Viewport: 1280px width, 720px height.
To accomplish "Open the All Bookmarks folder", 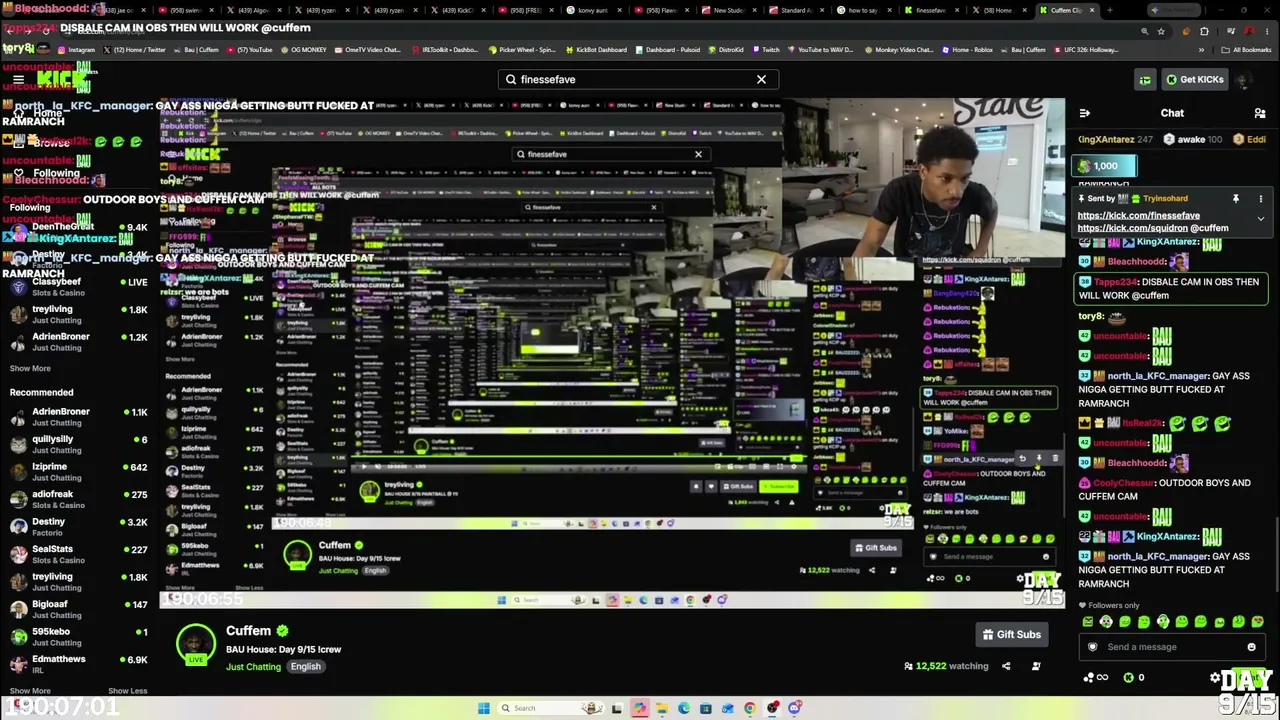I will (1246, 49).
